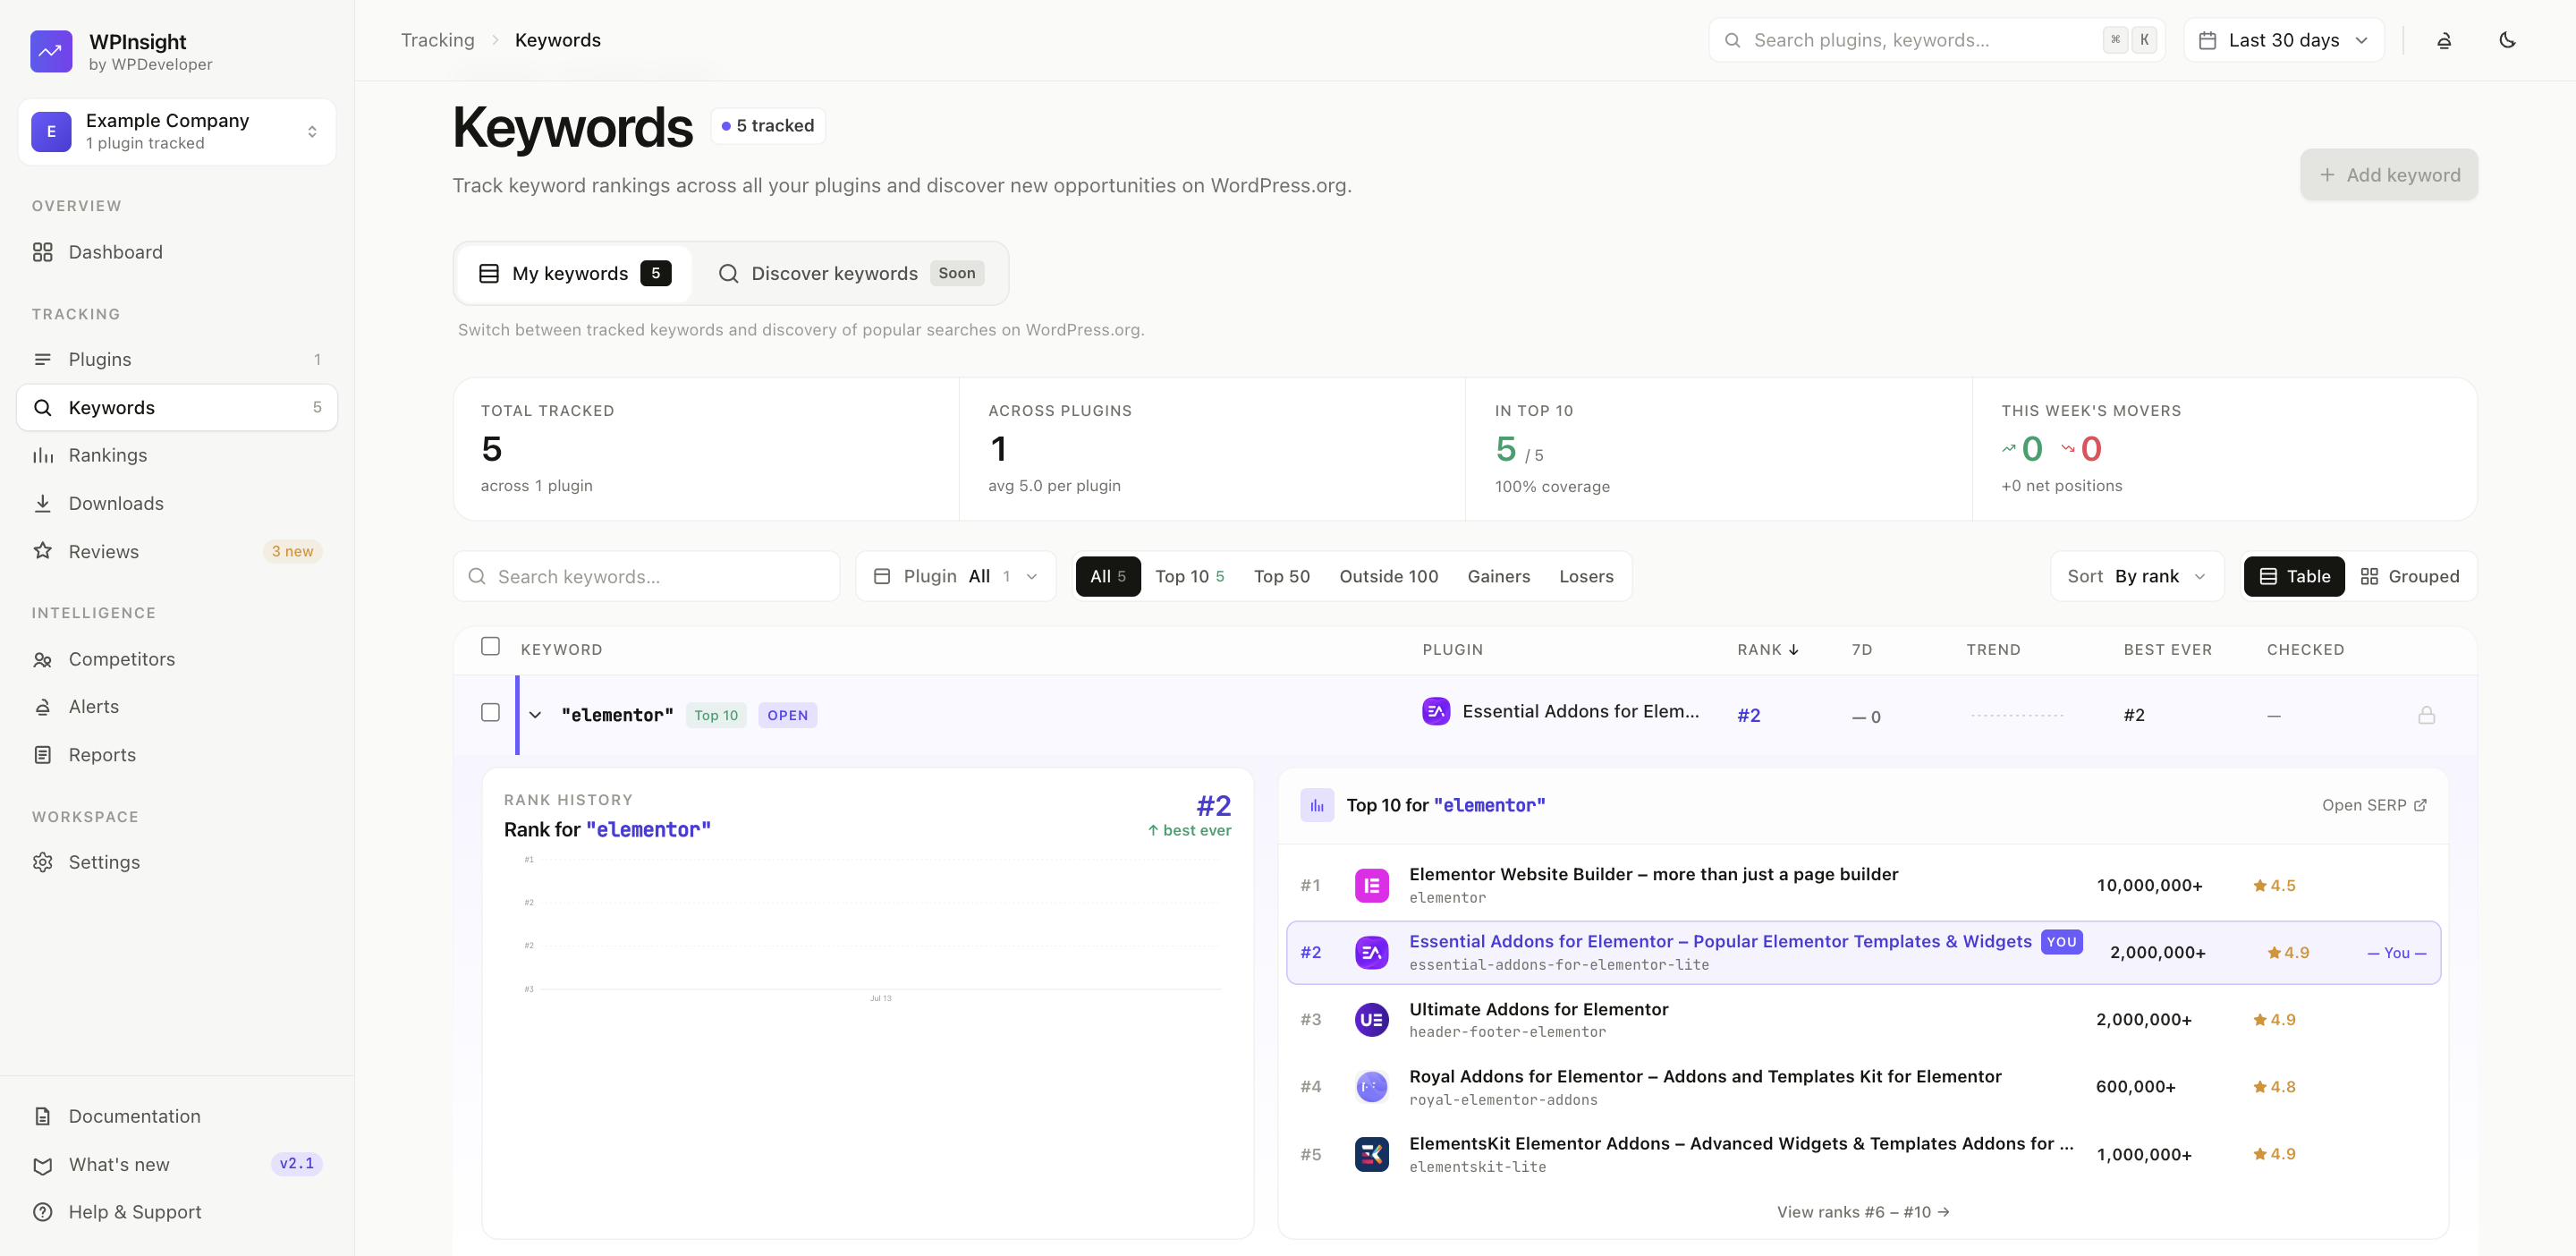Open SERP link for elementor
Viewport: 2576px width, 1256px height.
click(2374, 806)
